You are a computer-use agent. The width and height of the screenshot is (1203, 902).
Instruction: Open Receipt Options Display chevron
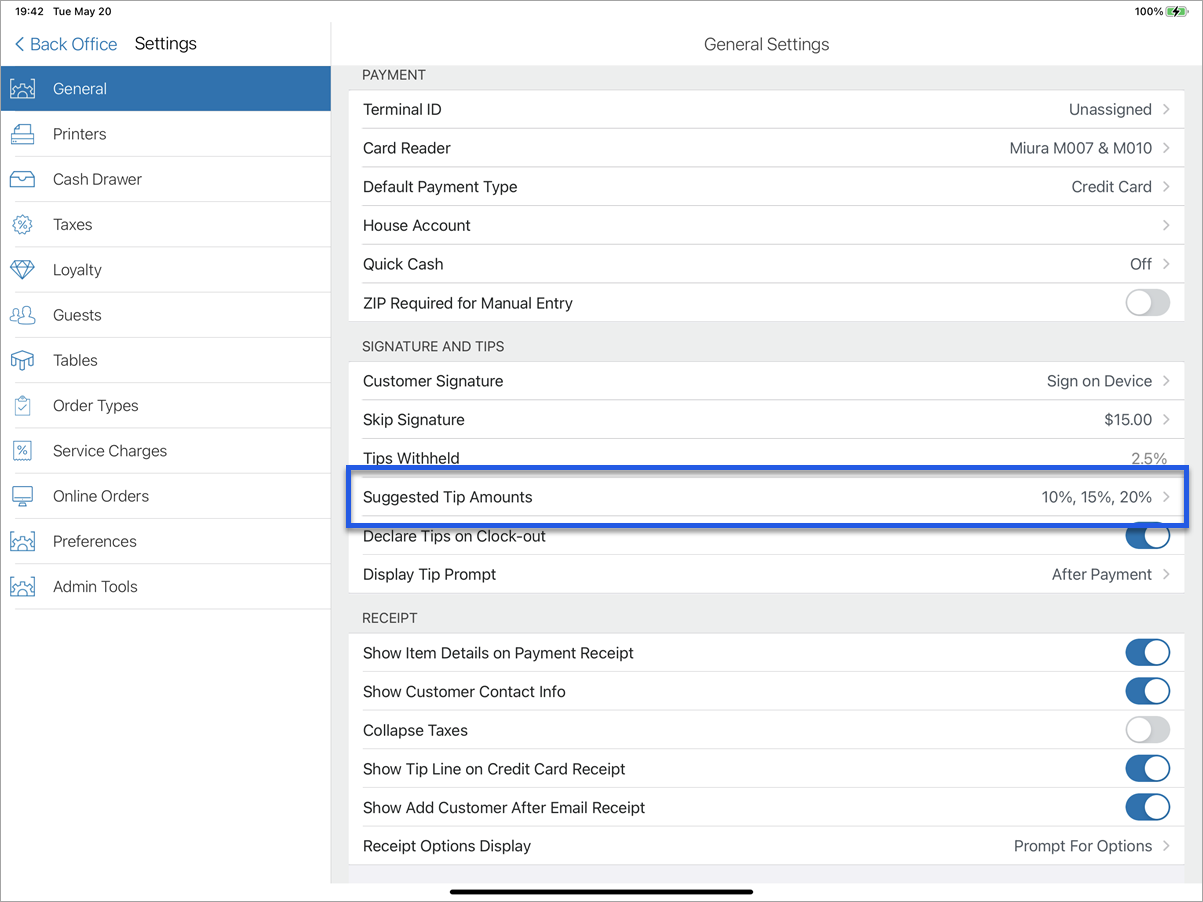[1166, 846]
